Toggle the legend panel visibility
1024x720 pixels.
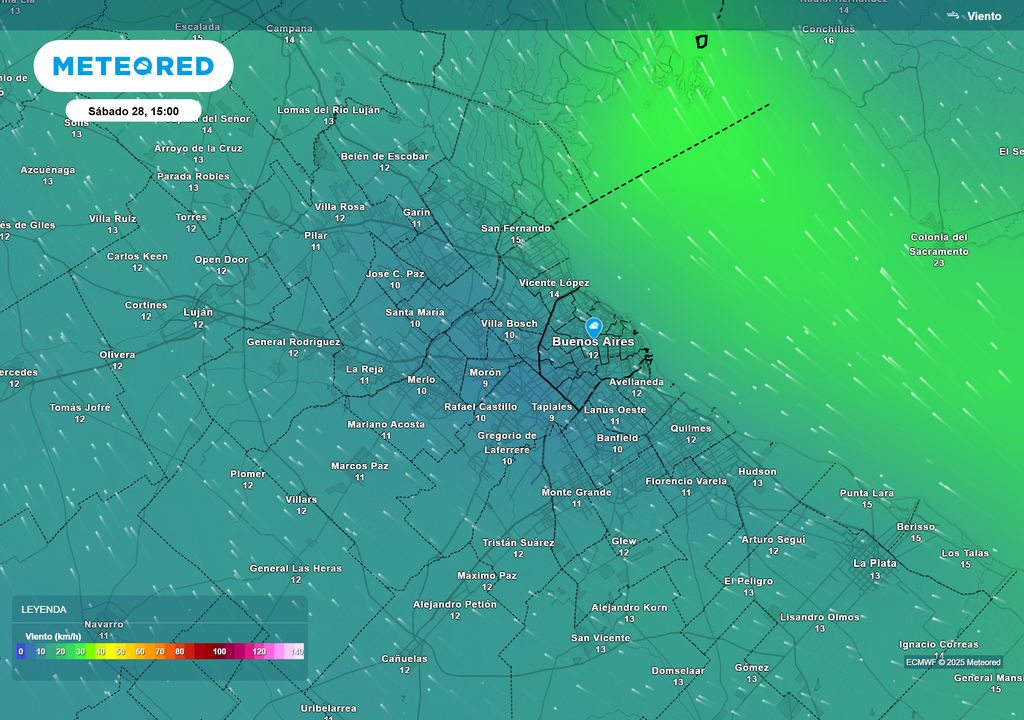coord(45,609)
